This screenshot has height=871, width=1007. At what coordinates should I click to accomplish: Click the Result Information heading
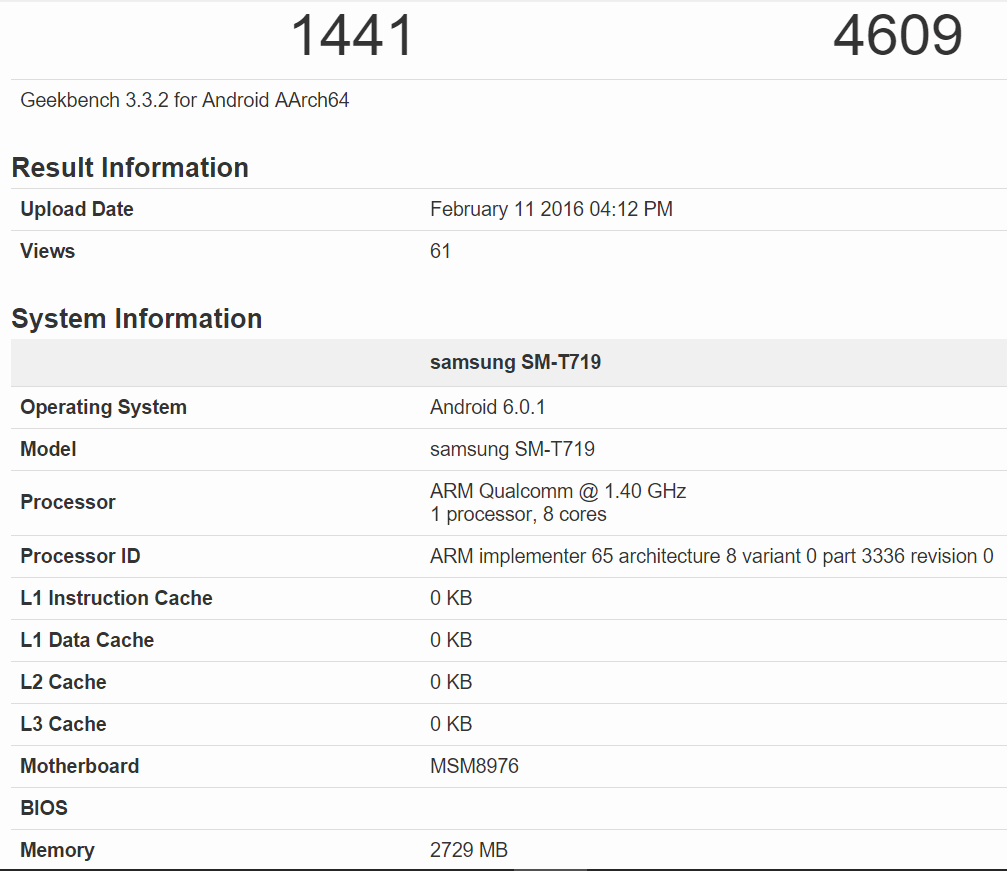[x=130, y=168]
